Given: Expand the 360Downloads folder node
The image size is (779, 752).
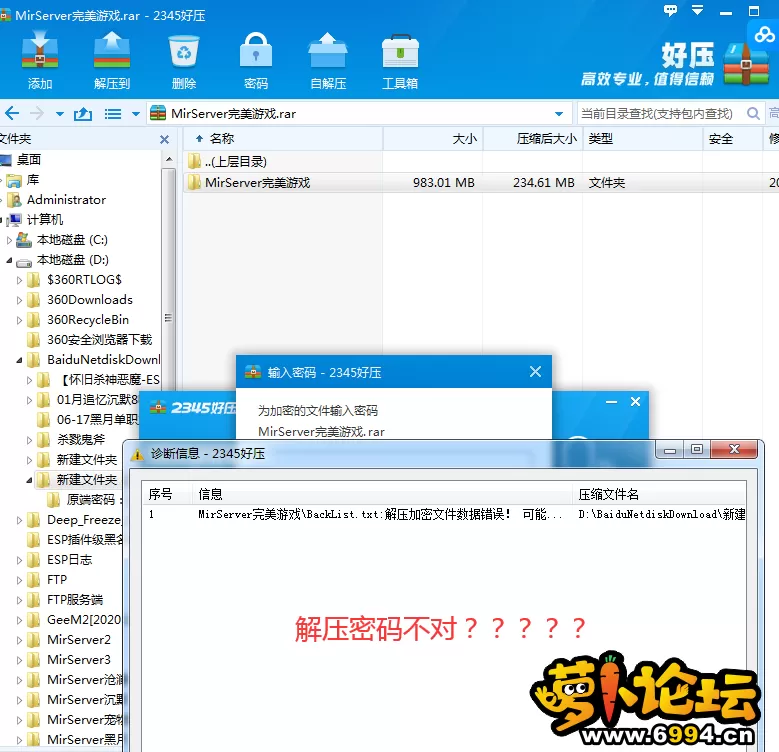Looking at the screenshot, I should click(19, 300).
